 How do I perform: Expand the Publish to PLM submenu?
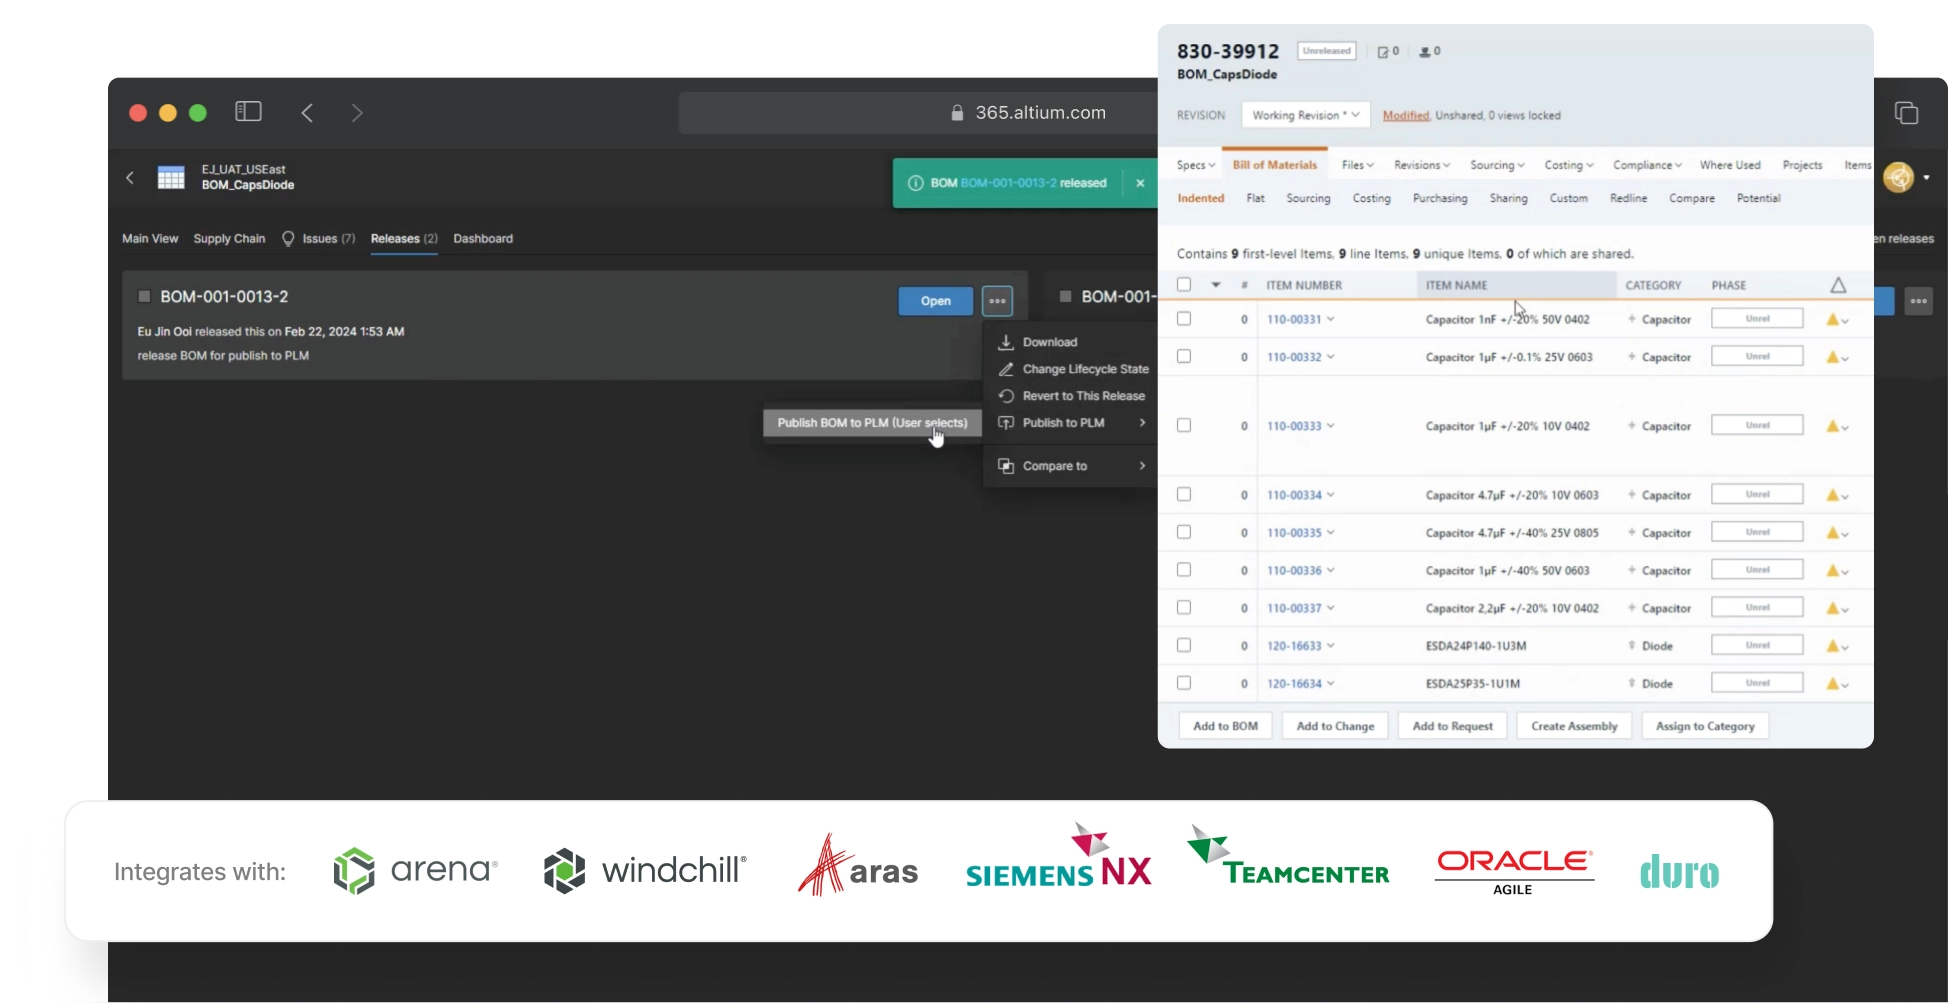click(1071, 423)
